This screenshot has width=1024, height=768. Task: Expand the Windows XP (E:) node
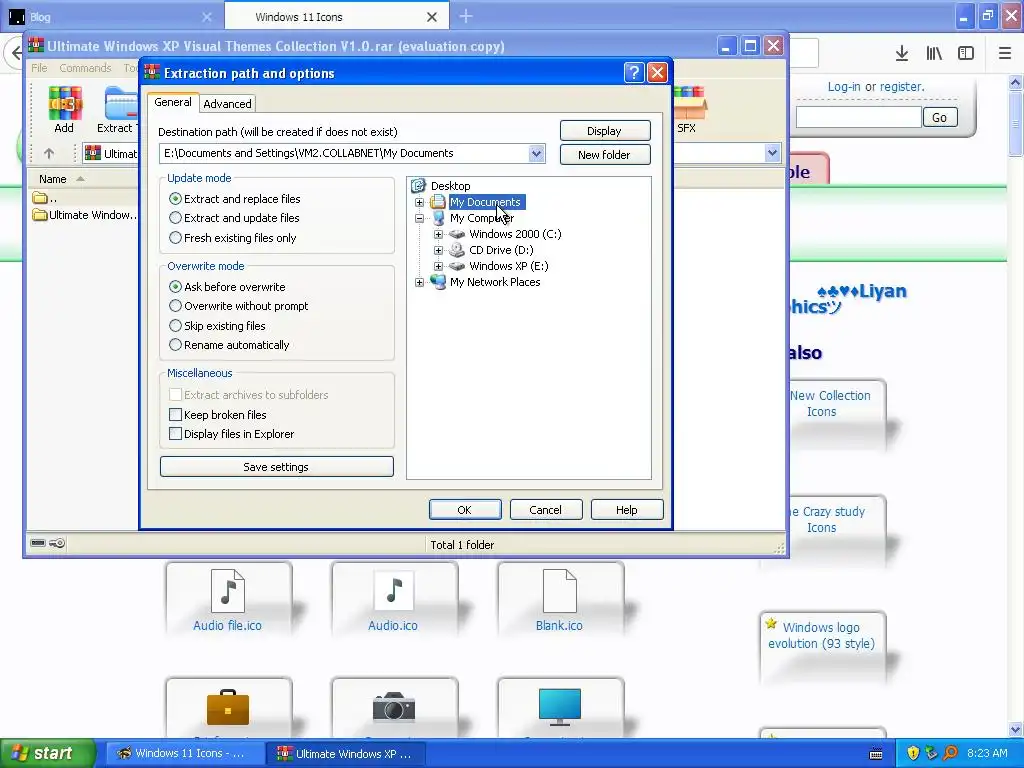click(x=438, y=266)
